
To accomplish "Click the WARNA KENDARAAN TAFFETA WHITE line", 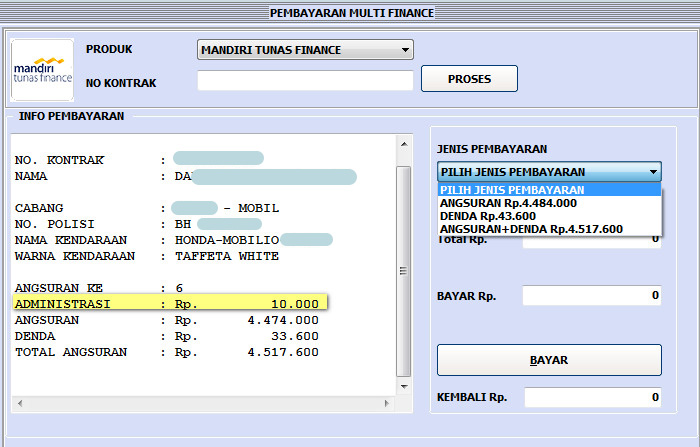I will tap(147, 256).
